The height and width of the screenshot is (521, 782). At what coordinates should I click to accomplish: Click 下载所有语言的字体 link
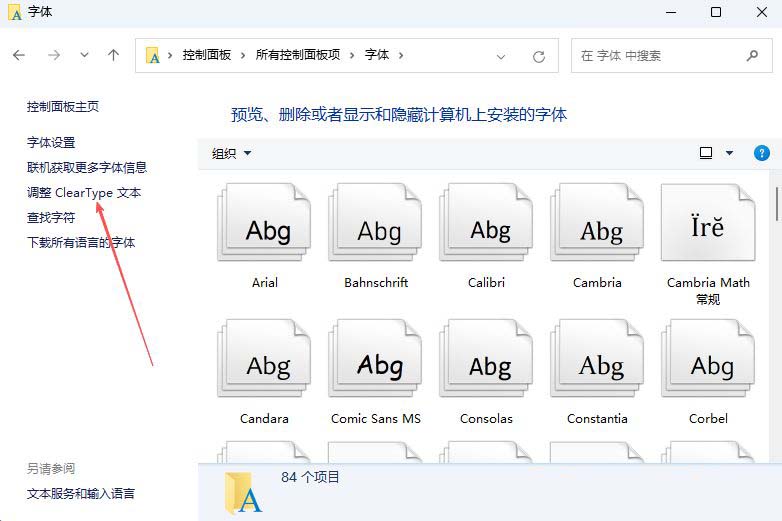pyautogui.click(x=81, y=242)
